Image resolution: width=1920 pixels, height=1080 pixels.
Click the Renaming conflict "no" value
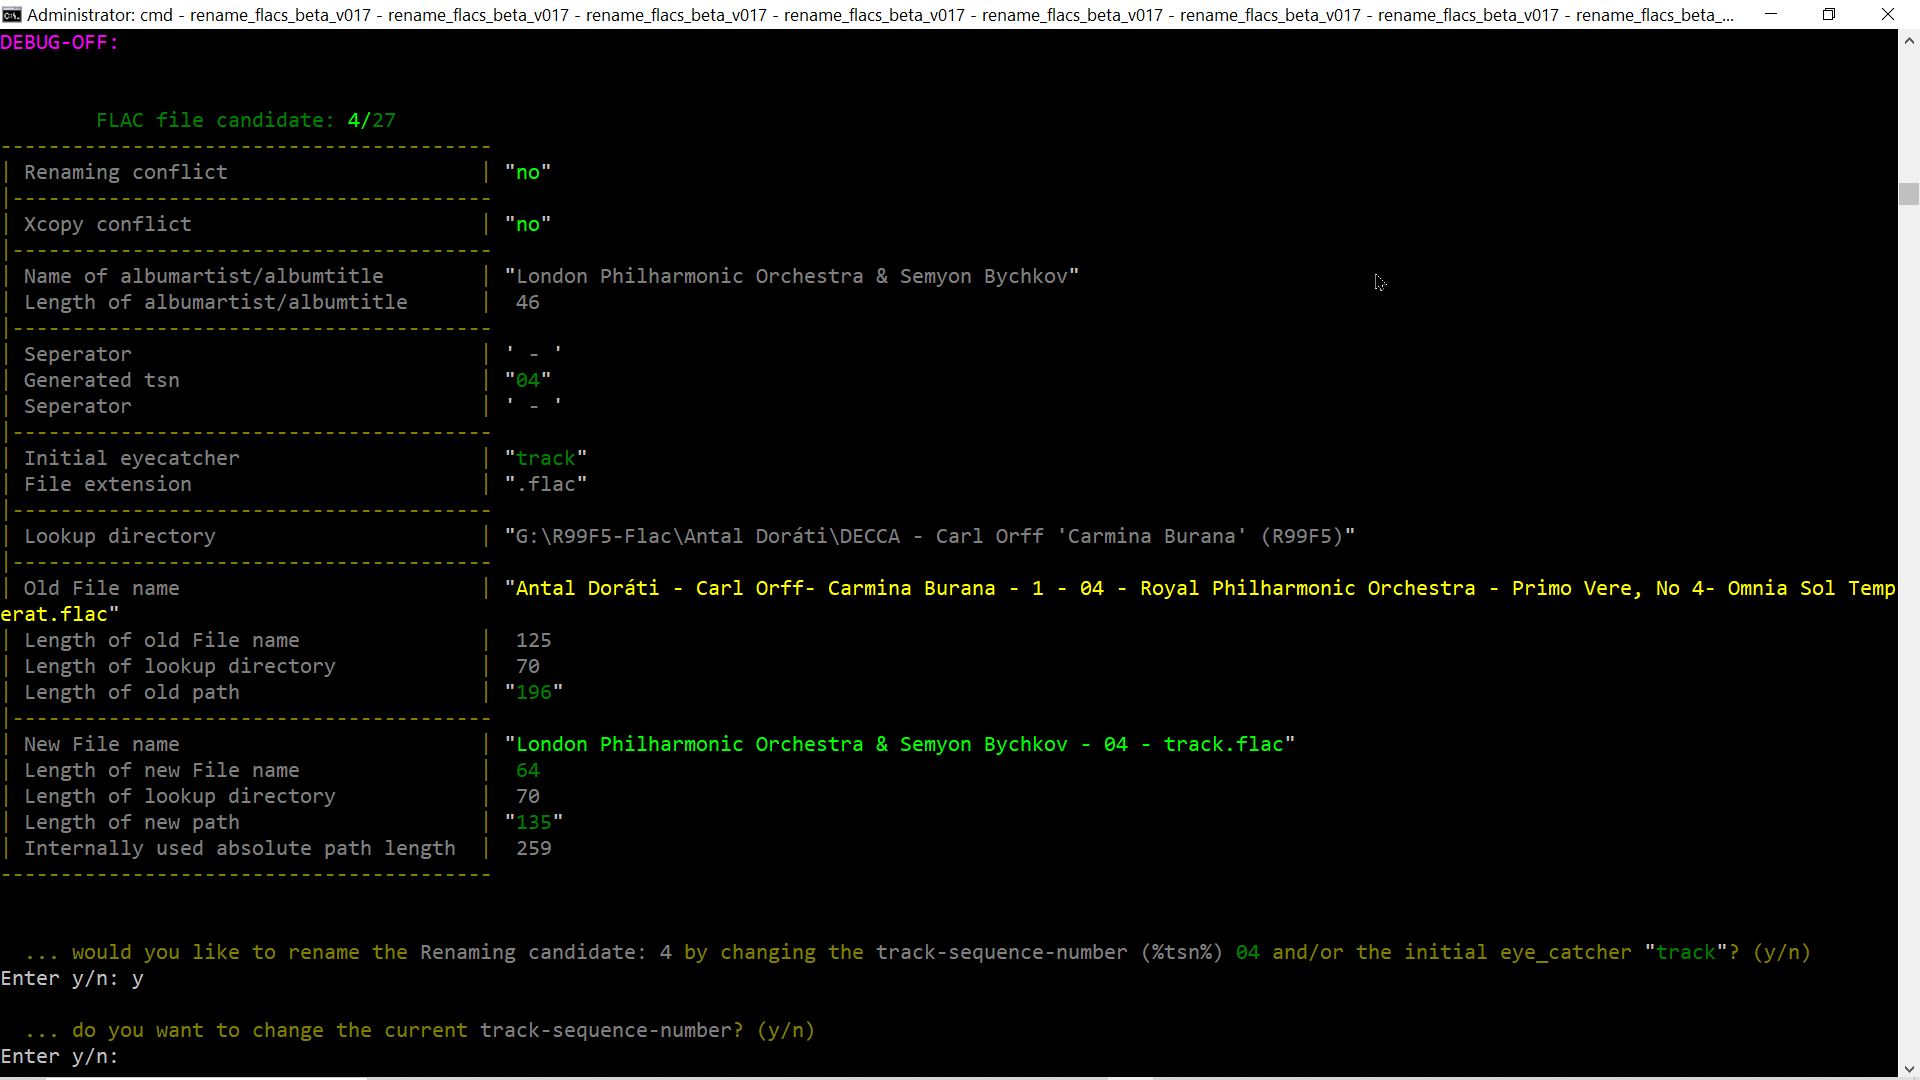pos(528,172)
